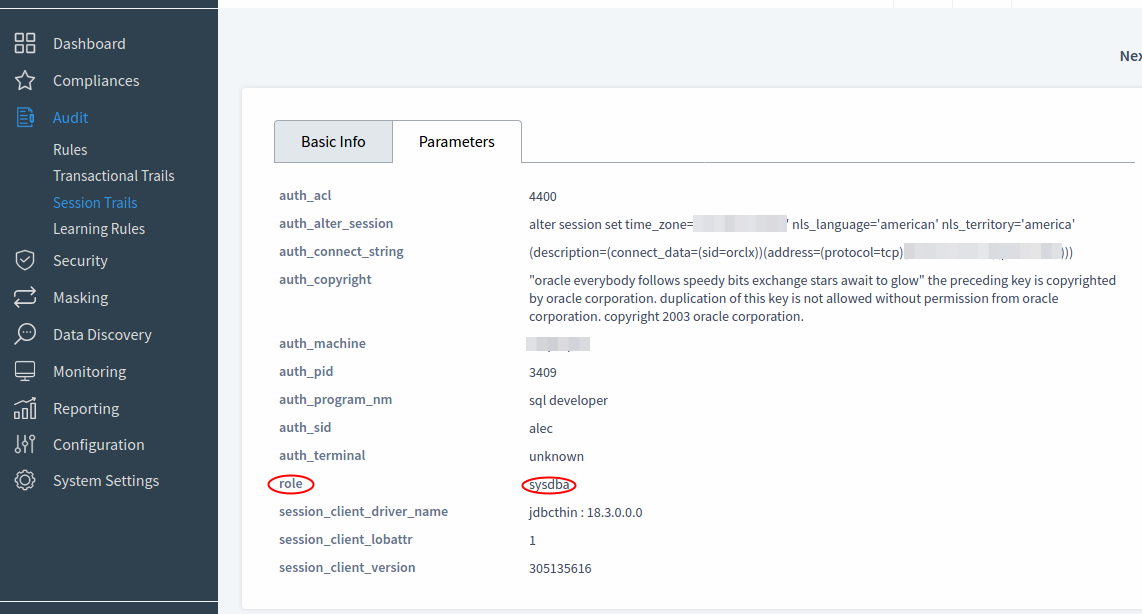Image resolution: width=1142 pixels, height=614 pixels.
Task: Open the Transactional Trails page
Action: (x=113, y=175)
